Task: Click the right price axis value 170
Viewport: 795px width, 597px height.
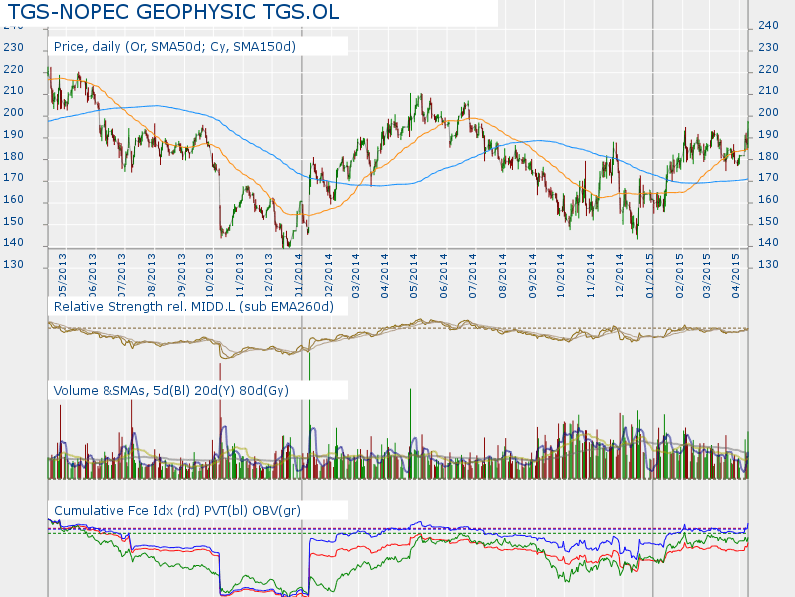Action: click(x=768, y=178)
